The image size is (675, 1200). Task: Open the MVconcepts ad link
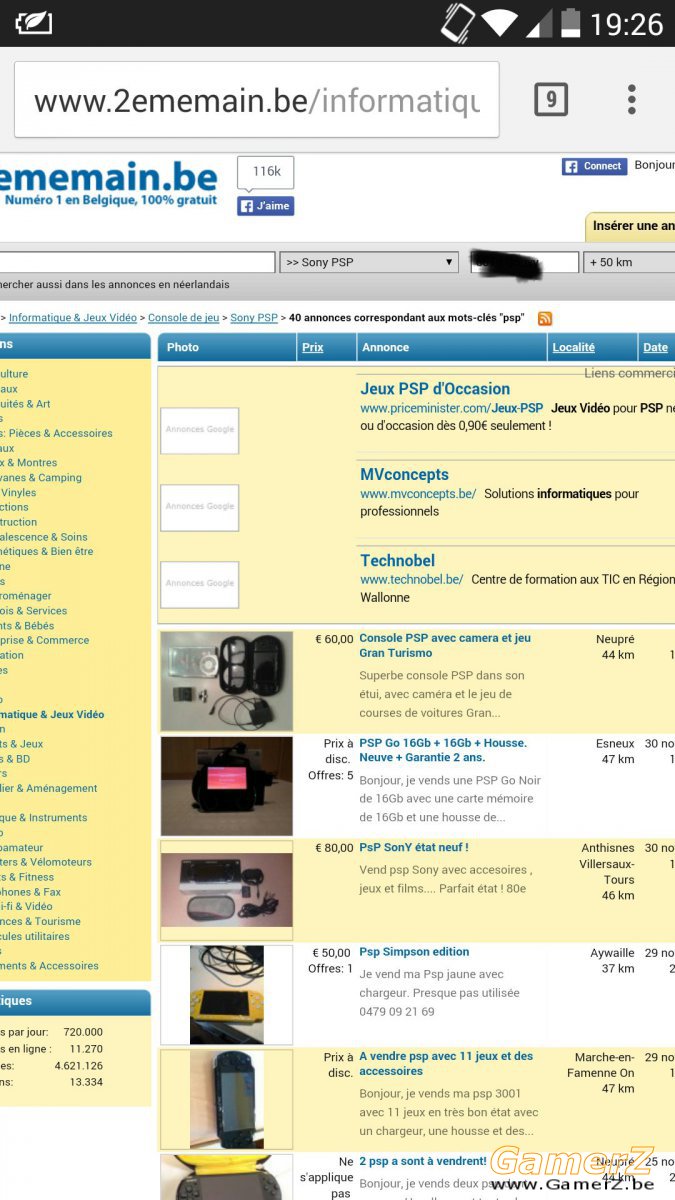pyautogui.click(x=404, y=475)
